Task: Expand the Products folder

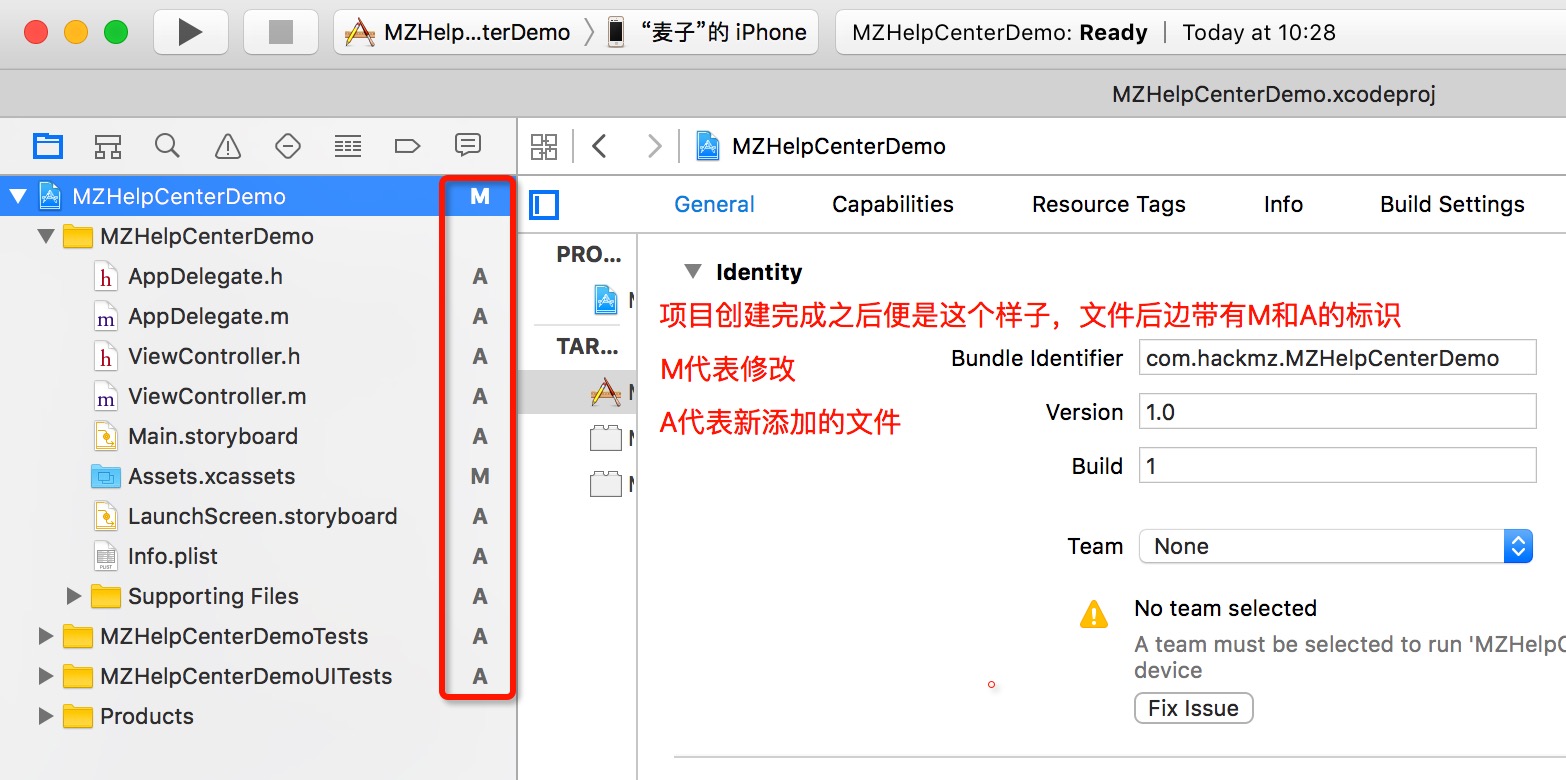Action: [45, 716]
